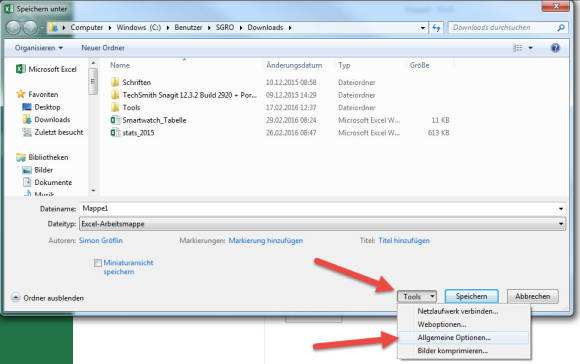Open the view options icon

point(518,48)
